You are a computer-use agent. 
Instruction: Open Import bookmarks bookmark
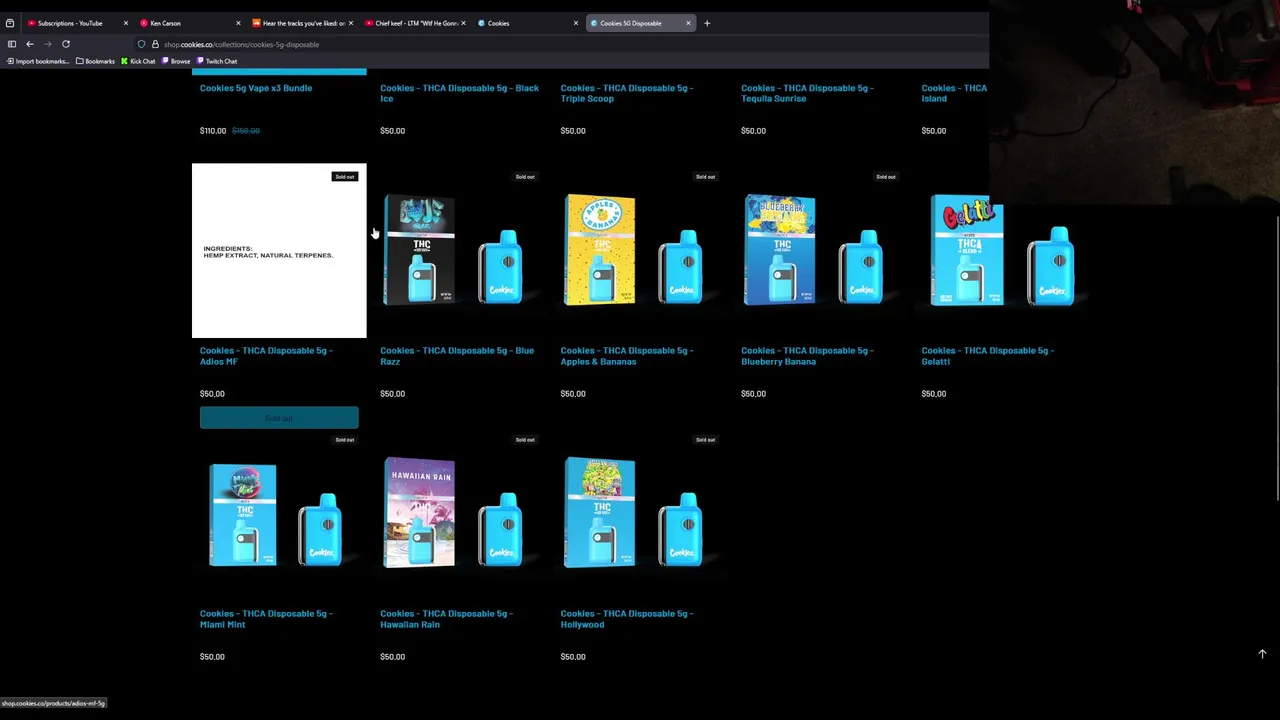(x=38, y=61)
